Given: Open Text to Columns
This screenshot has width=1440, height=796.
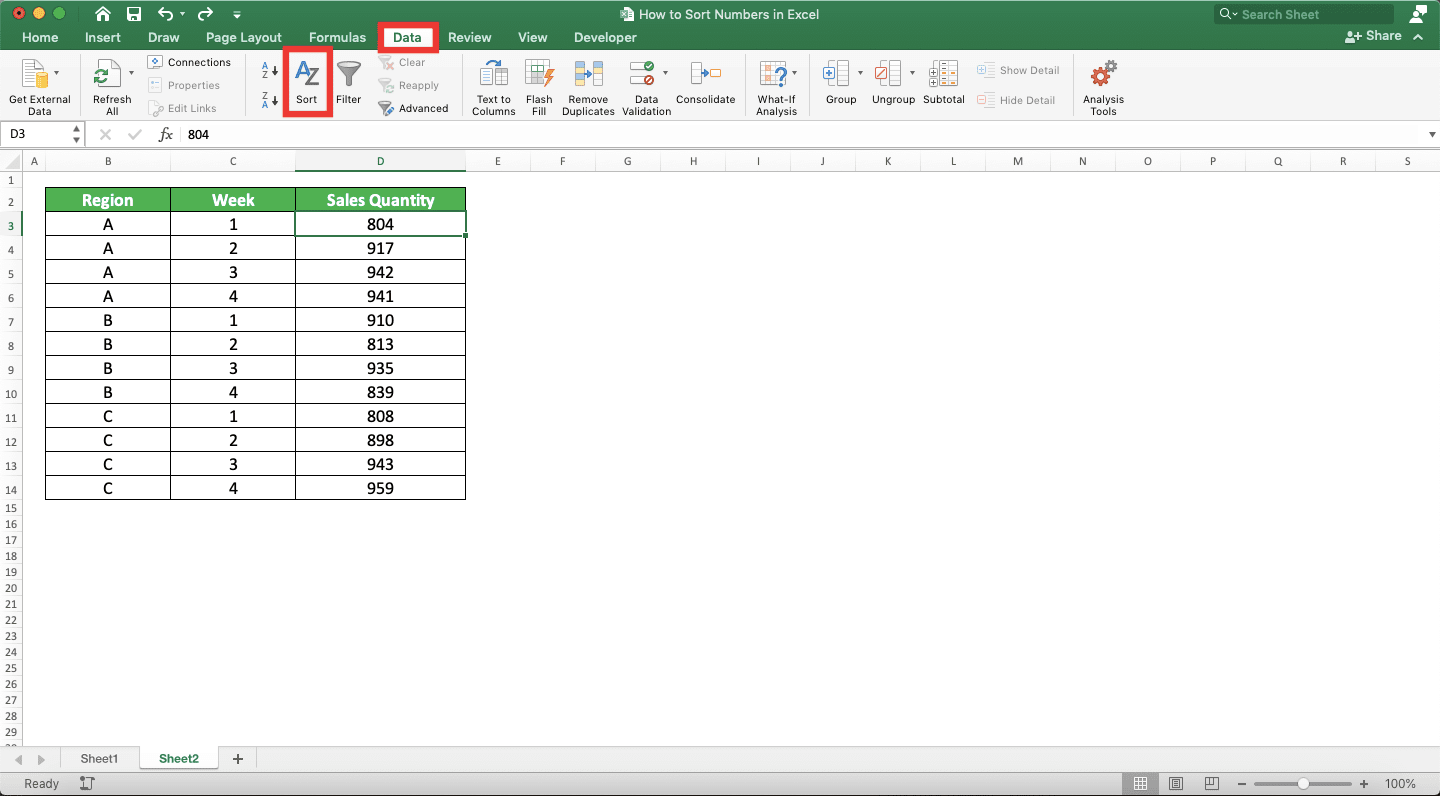Looking at the screenshot, I should [494, 87].
